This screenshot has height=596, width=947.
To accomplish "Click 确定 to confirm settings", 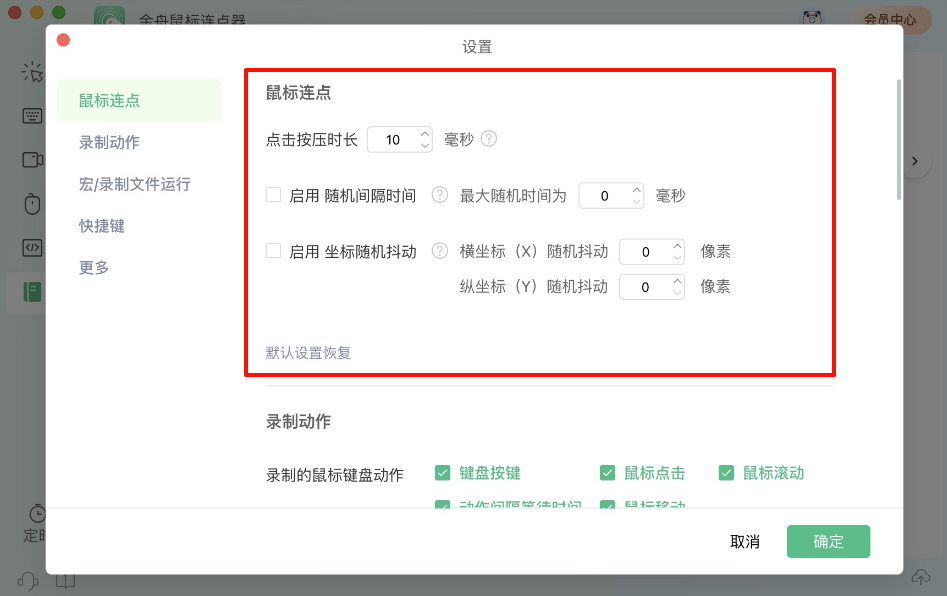I will point(828,541).
